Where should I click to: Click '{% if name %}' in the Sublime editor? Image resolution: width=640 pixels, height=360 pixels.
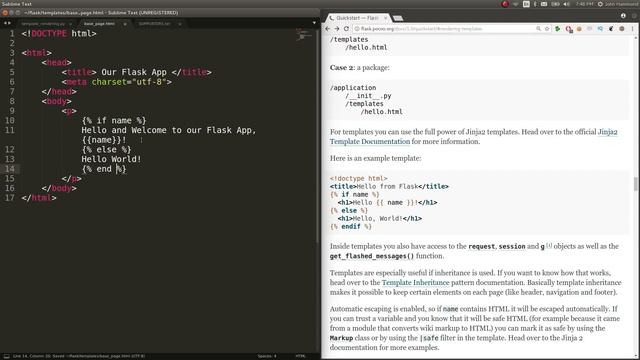(x=114, y=120)
